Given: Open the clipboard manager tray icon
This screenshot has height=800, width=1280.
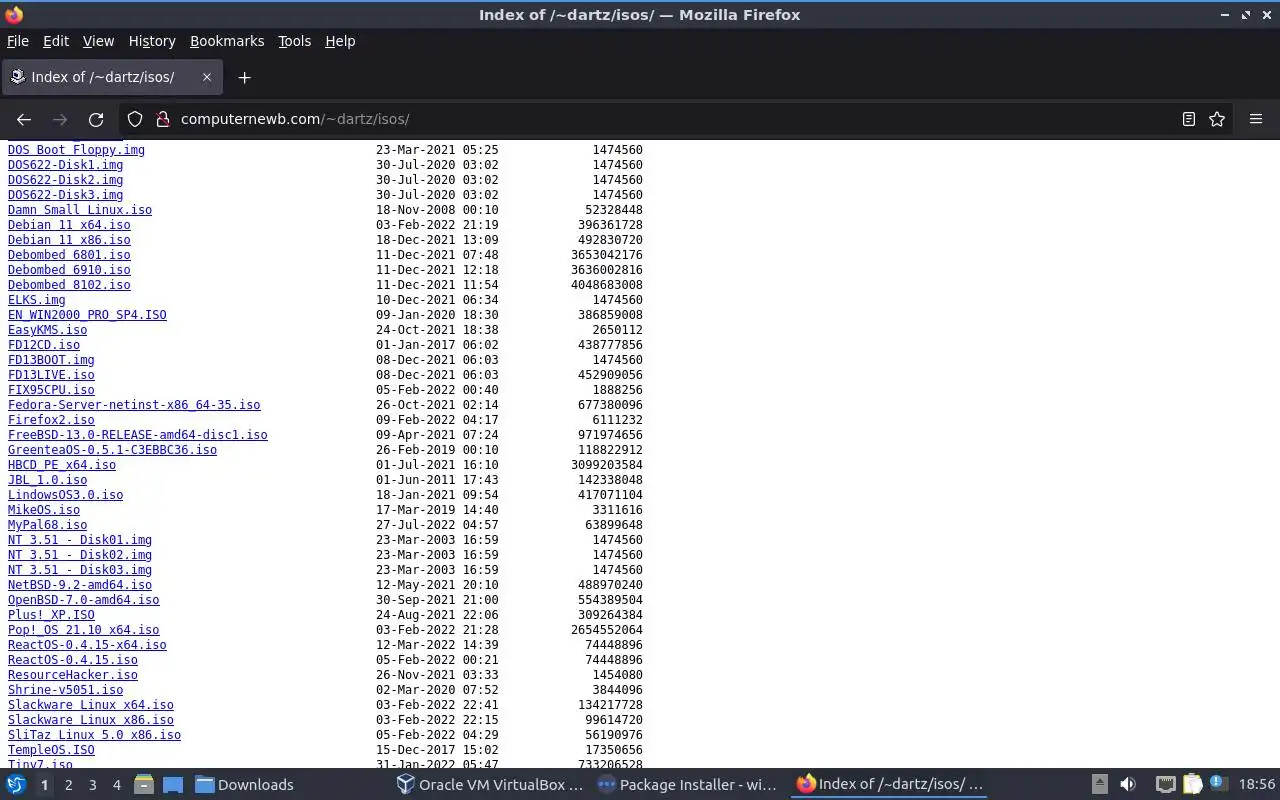Looking at the screenshot, I should pos(1192,784).
